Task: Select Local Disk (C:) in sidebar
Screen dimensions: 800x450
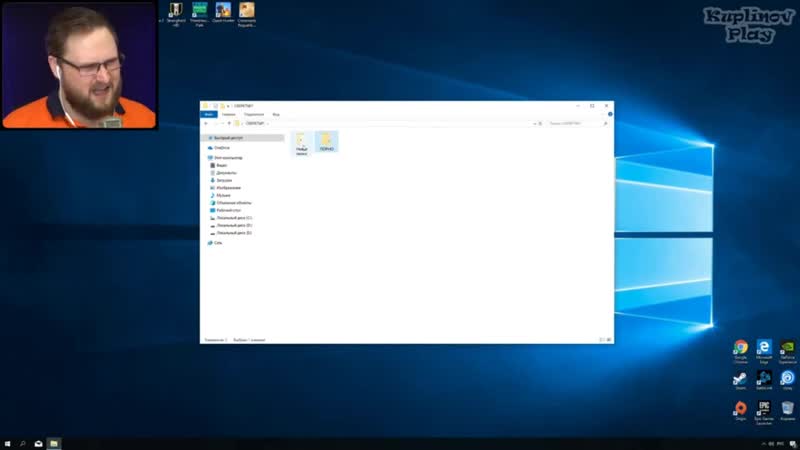Action: [x=231, y=218]
